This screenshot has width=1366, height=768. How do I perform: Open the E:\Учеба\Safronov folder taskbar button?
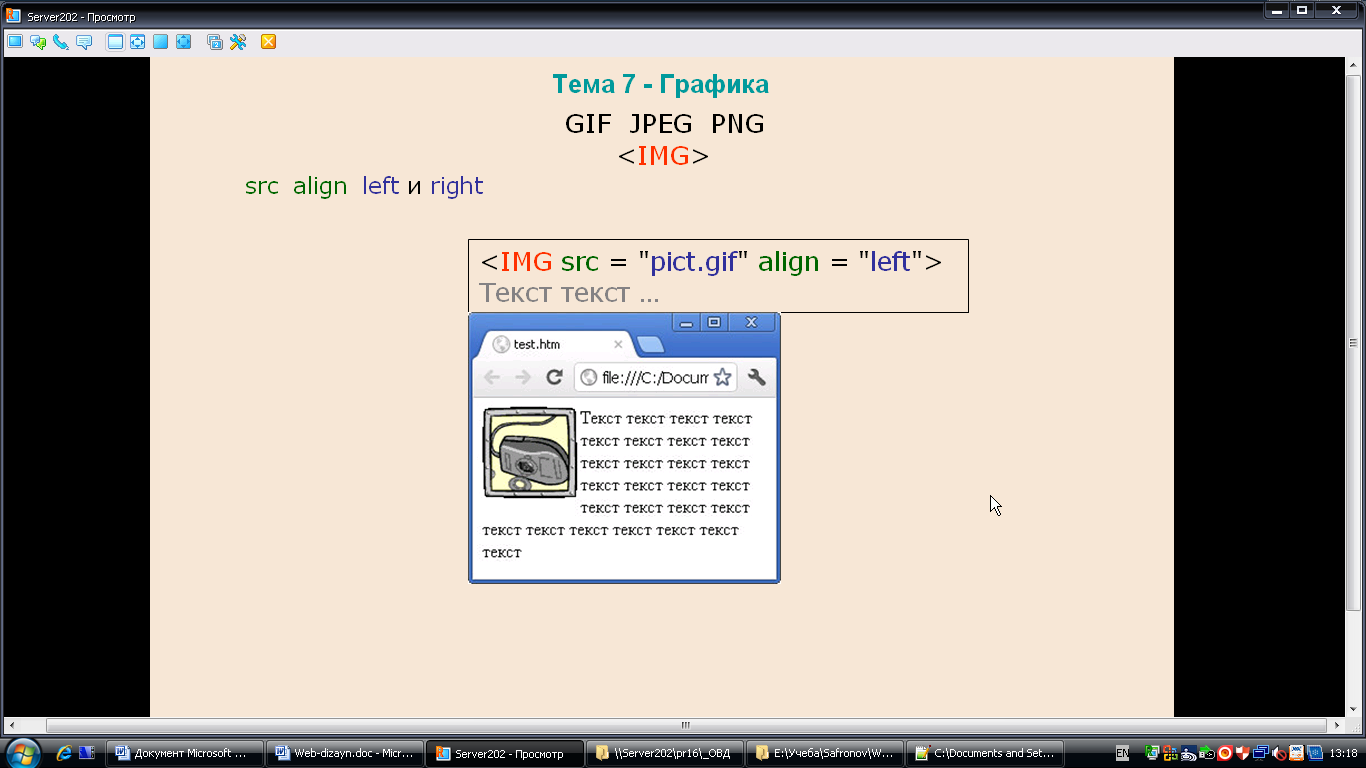(x=825, y=753)
